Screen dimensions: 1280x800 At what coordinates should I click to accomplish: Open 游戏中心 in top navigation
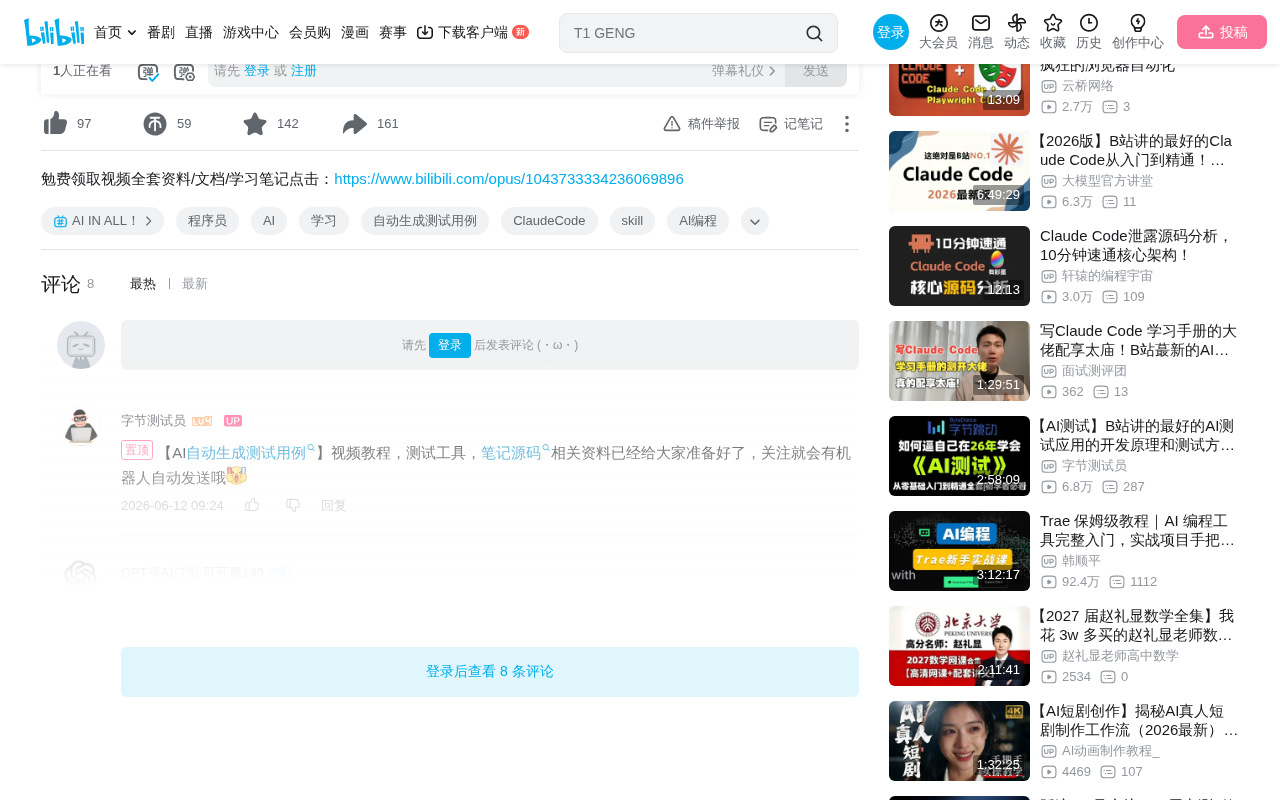pos(251,32)
